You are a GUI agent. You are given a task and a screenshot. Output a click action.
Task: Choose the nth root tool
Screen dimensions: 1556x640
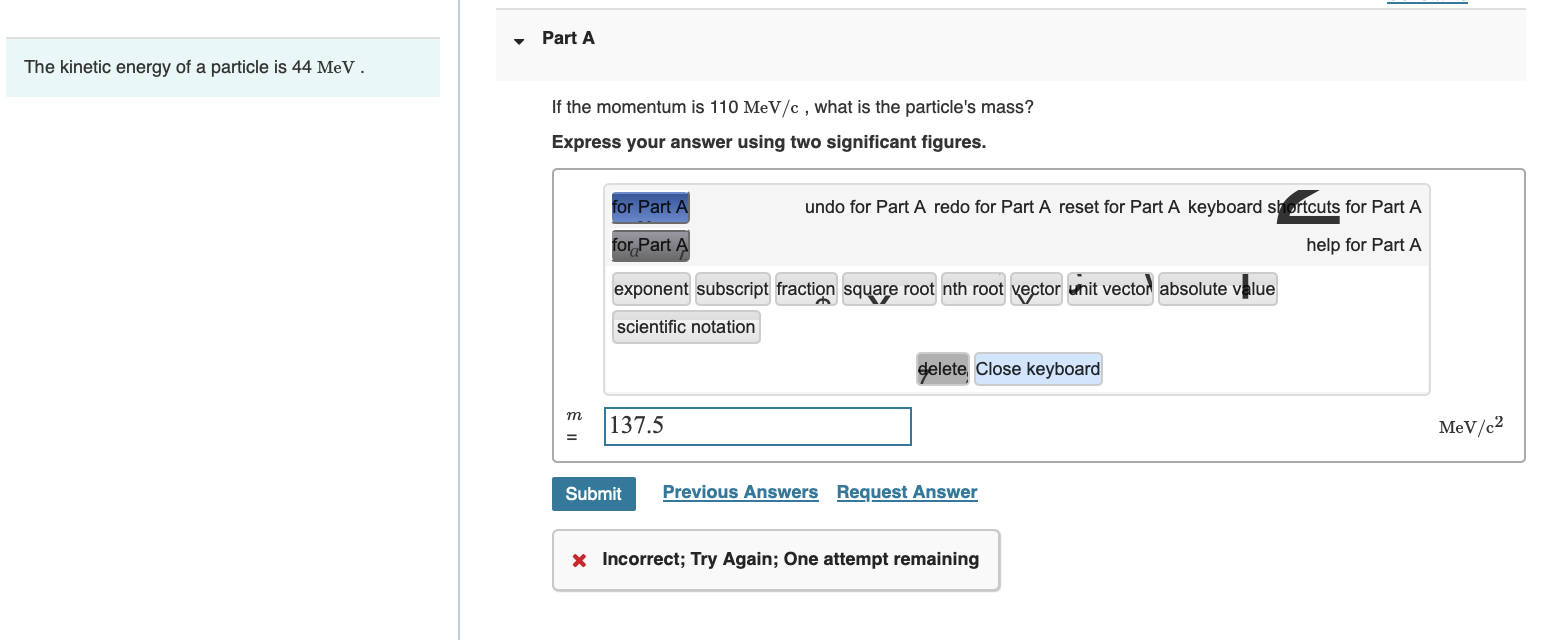pos(972,289)
